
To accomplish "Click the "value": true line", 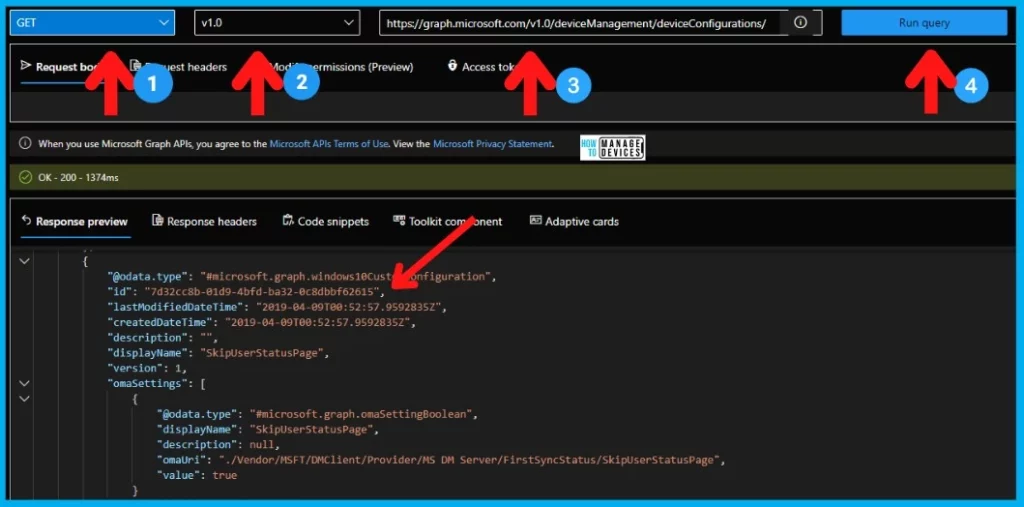I will pyautogui.click(x=197, y=475).
